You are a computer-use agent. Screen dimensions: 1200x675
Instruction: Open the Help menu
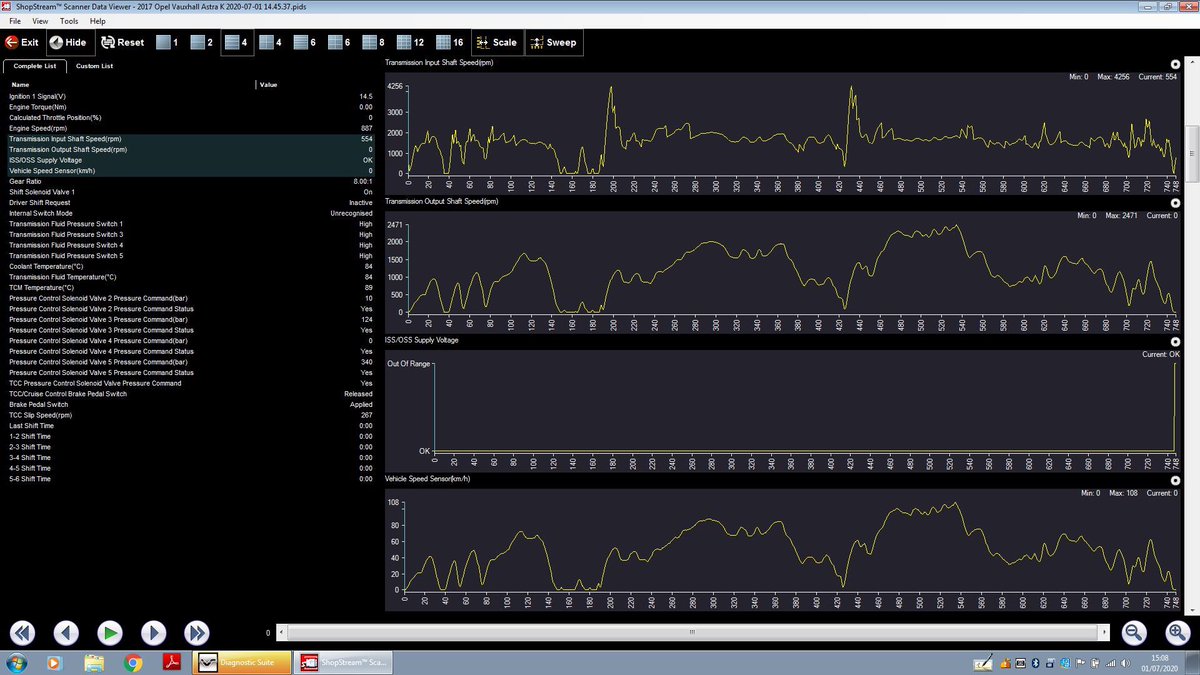coord(97,21)
